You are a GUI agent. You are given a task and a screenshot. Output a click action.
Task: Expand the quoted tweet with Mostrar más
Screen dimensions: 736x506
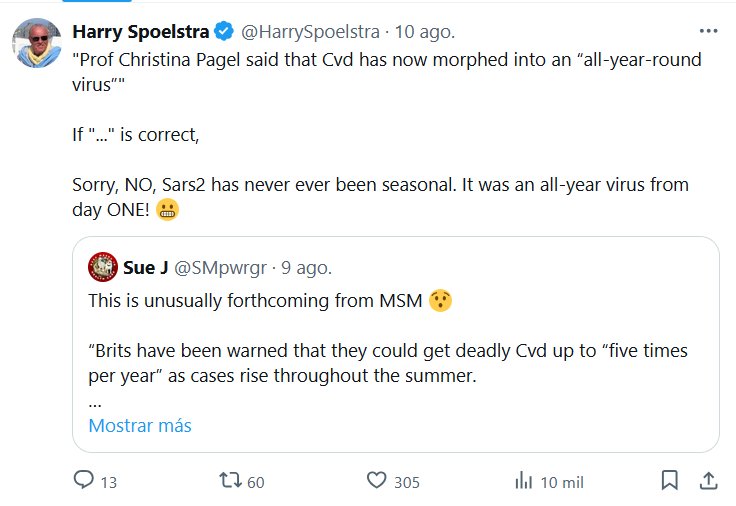click(139, 425)
